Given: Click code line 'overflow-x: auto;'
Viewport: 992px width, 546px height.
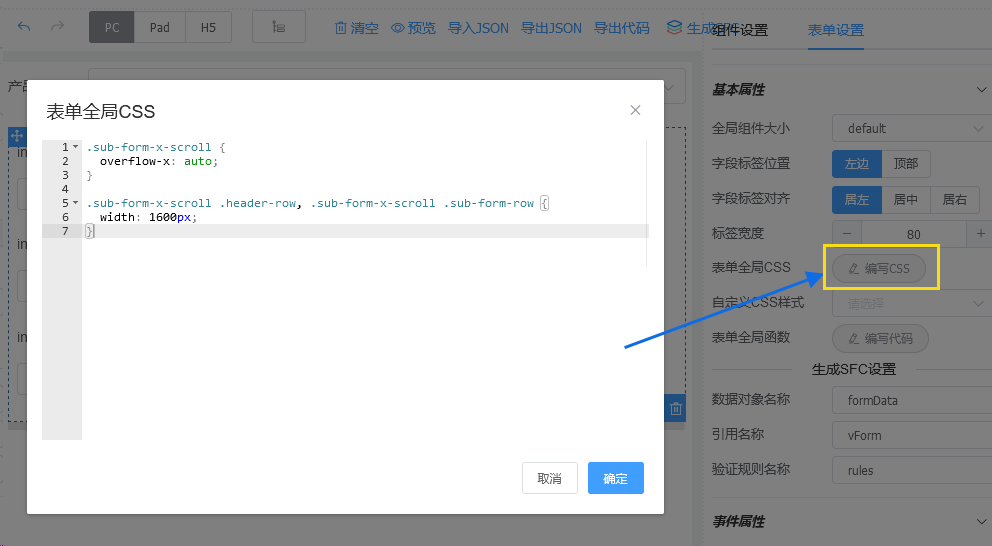Looking at the screenshot, I should coord(159,161).
